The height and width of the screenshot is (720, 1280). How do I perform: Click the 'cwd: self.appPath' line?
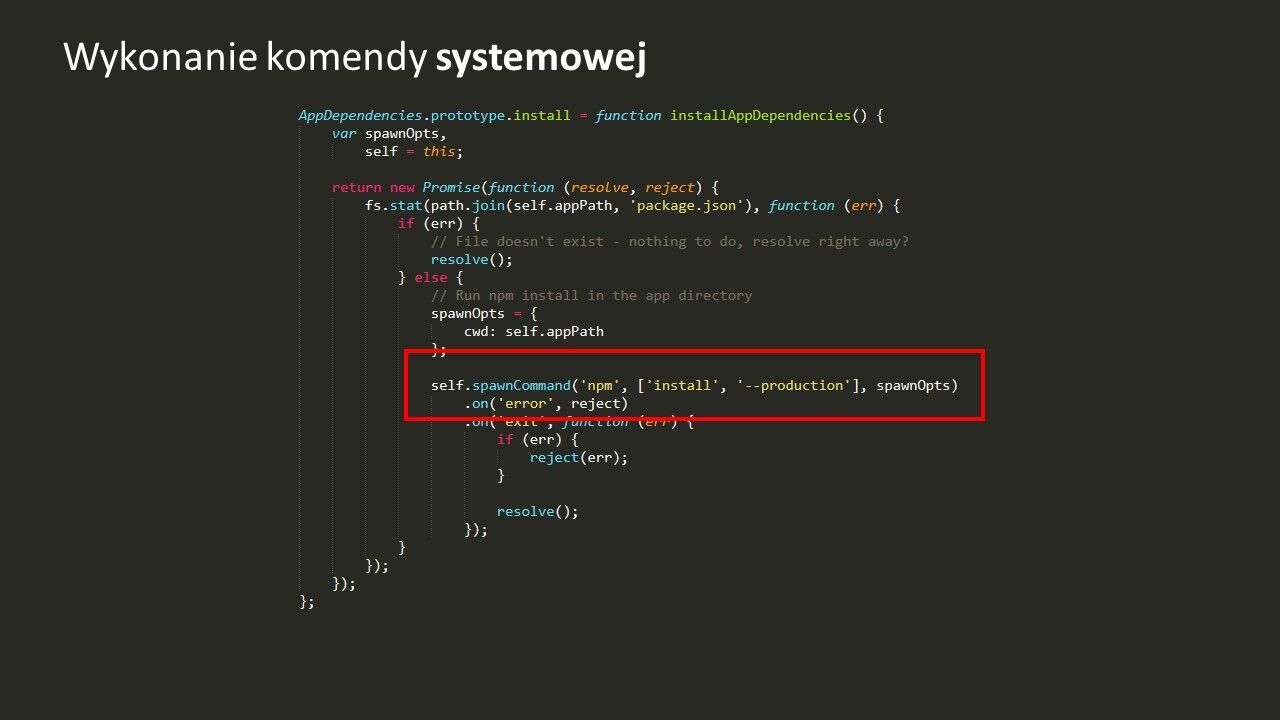[x=534, y=331]
